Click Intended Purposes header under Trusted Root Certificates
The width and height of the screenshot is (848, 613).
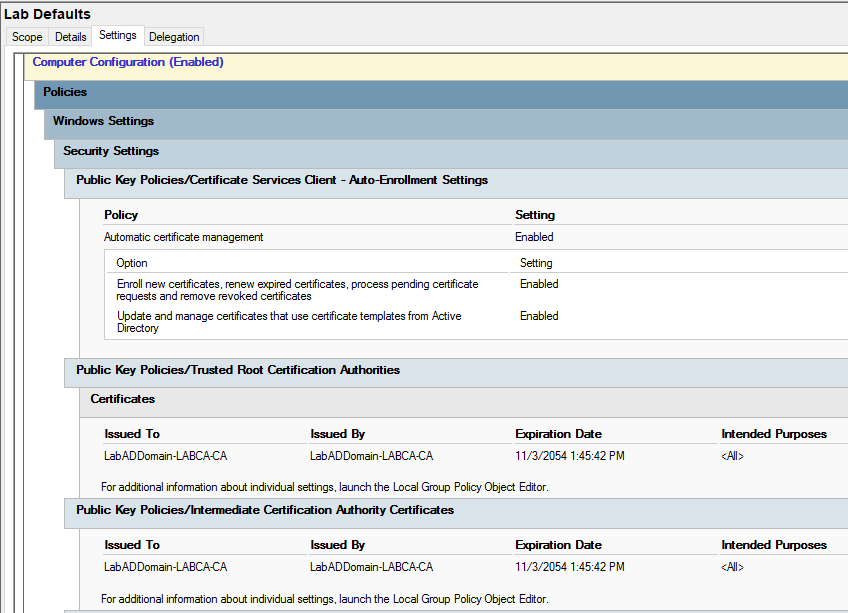click(x=774, y=434)
